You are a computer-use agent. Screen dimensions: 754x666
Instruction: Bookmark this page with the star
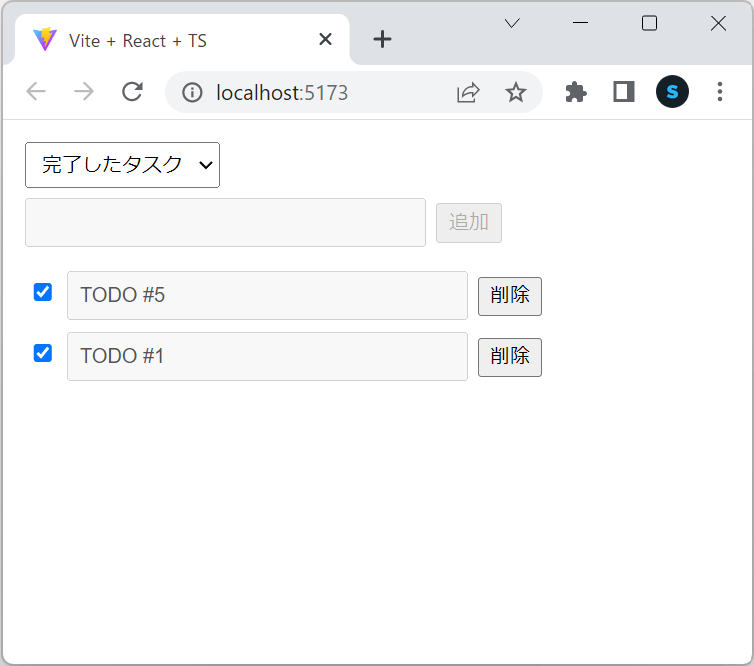pyautogui.click(x=515, y=92)
